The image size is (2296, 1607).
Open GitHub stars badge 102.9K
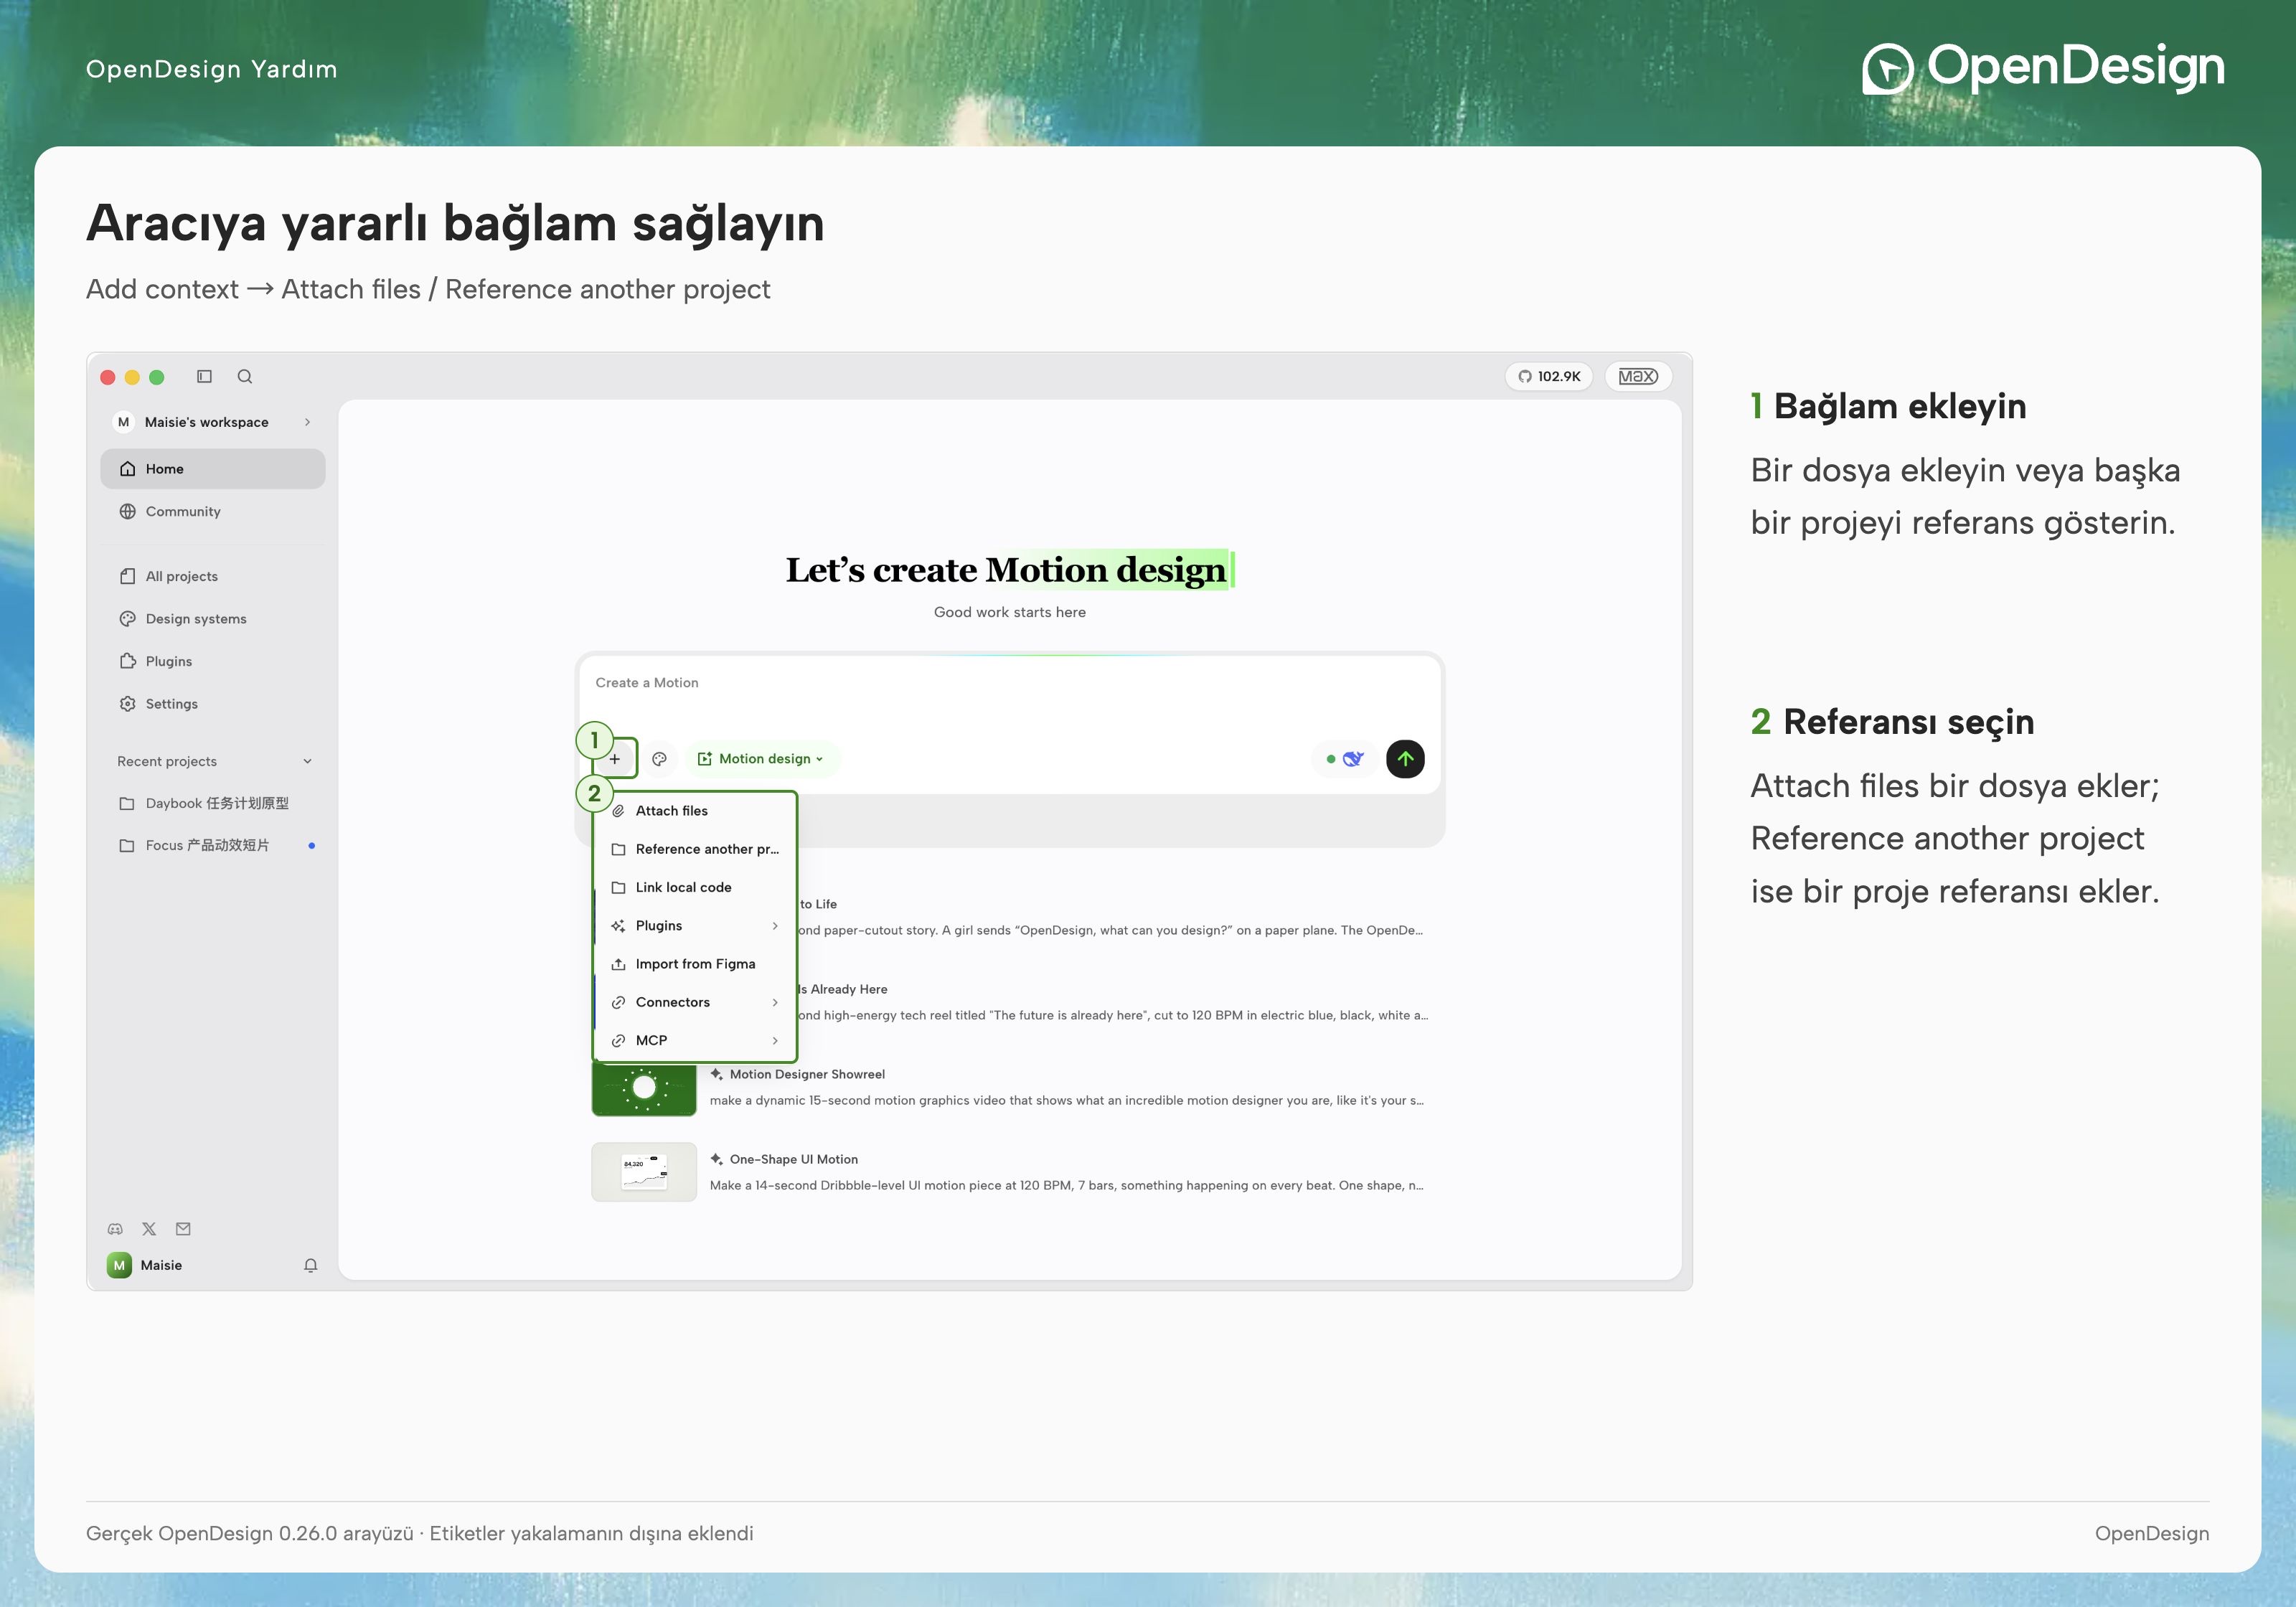[x=1549, y=376]
